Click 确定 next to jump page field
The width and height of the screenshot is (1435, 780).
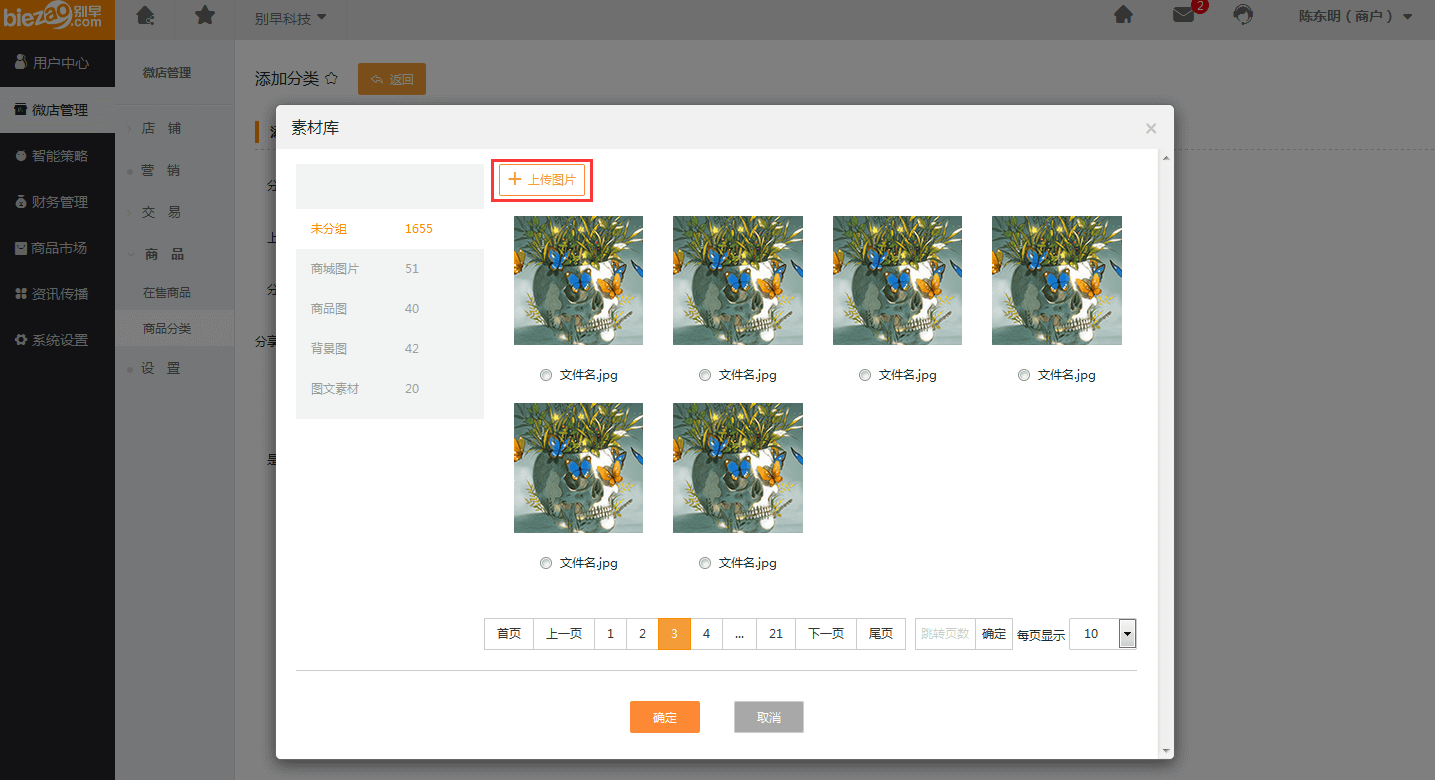(x=994, y=634)
